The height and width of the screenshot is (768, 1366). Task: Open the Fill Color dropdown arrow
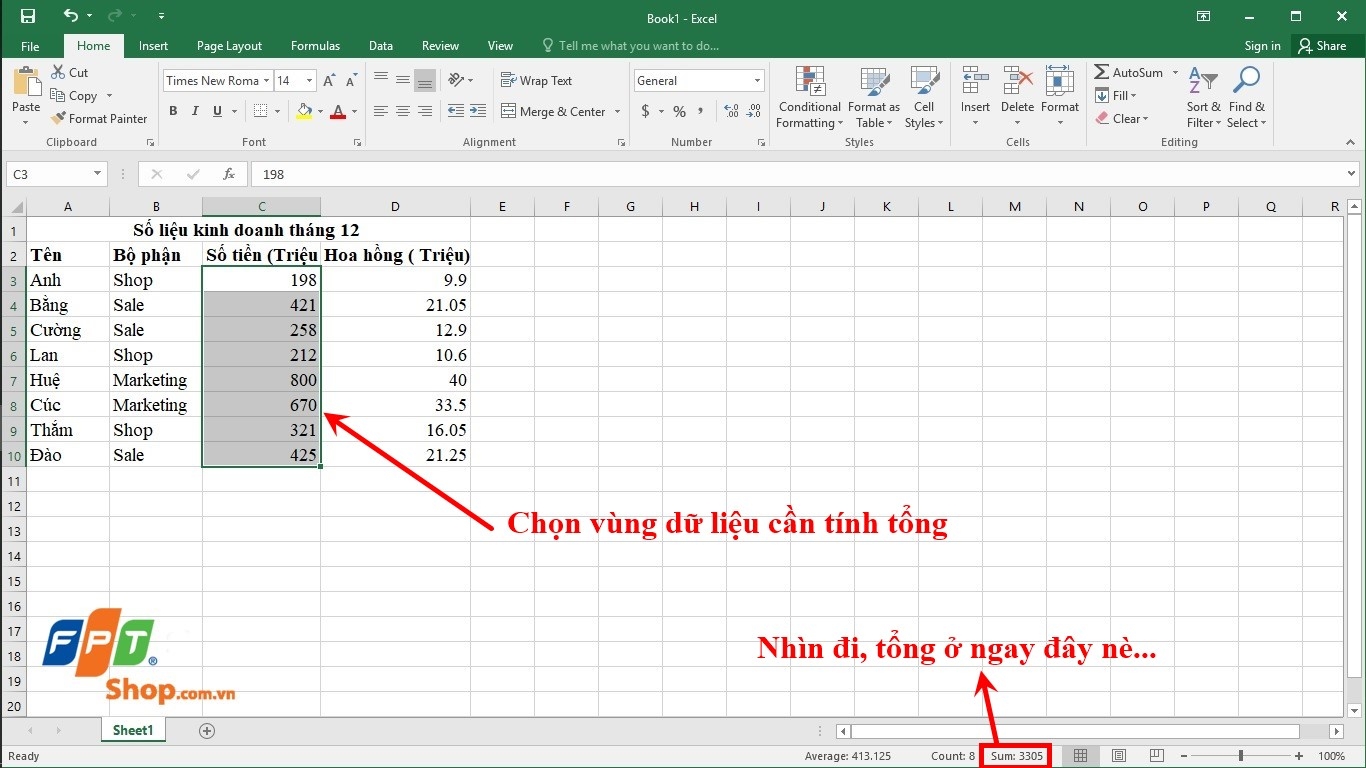click(320, 112)
